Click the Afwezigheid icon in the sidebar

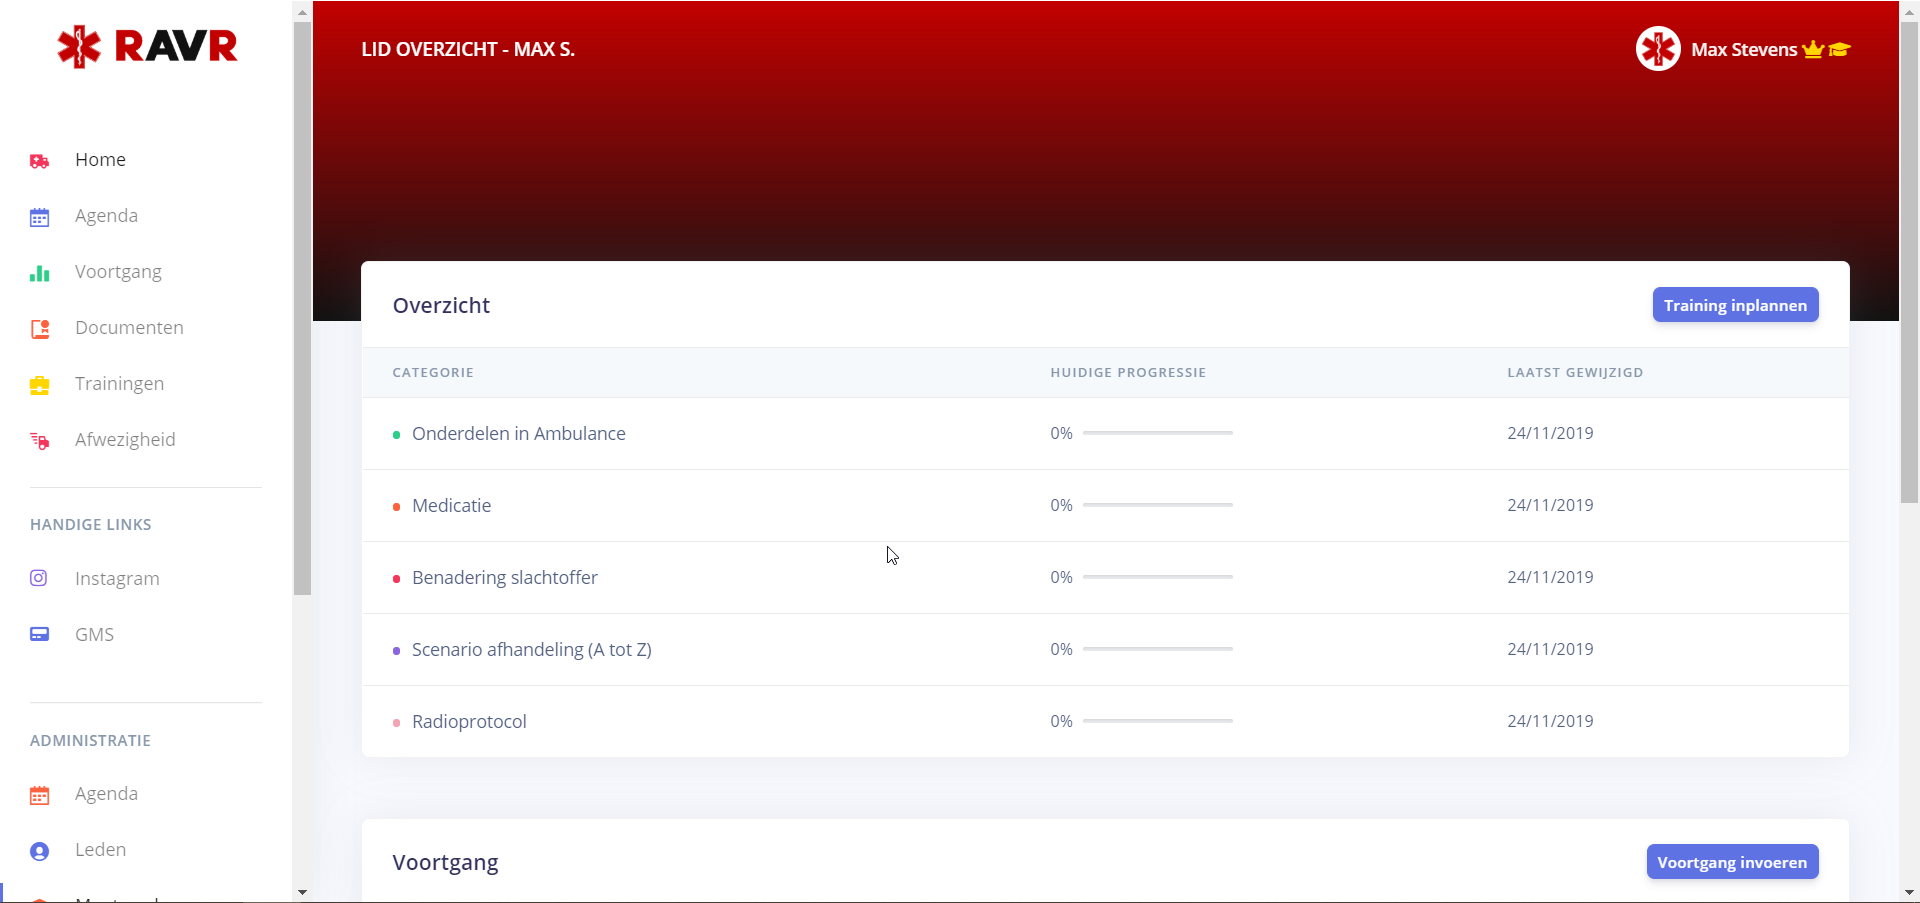(40, 441)
